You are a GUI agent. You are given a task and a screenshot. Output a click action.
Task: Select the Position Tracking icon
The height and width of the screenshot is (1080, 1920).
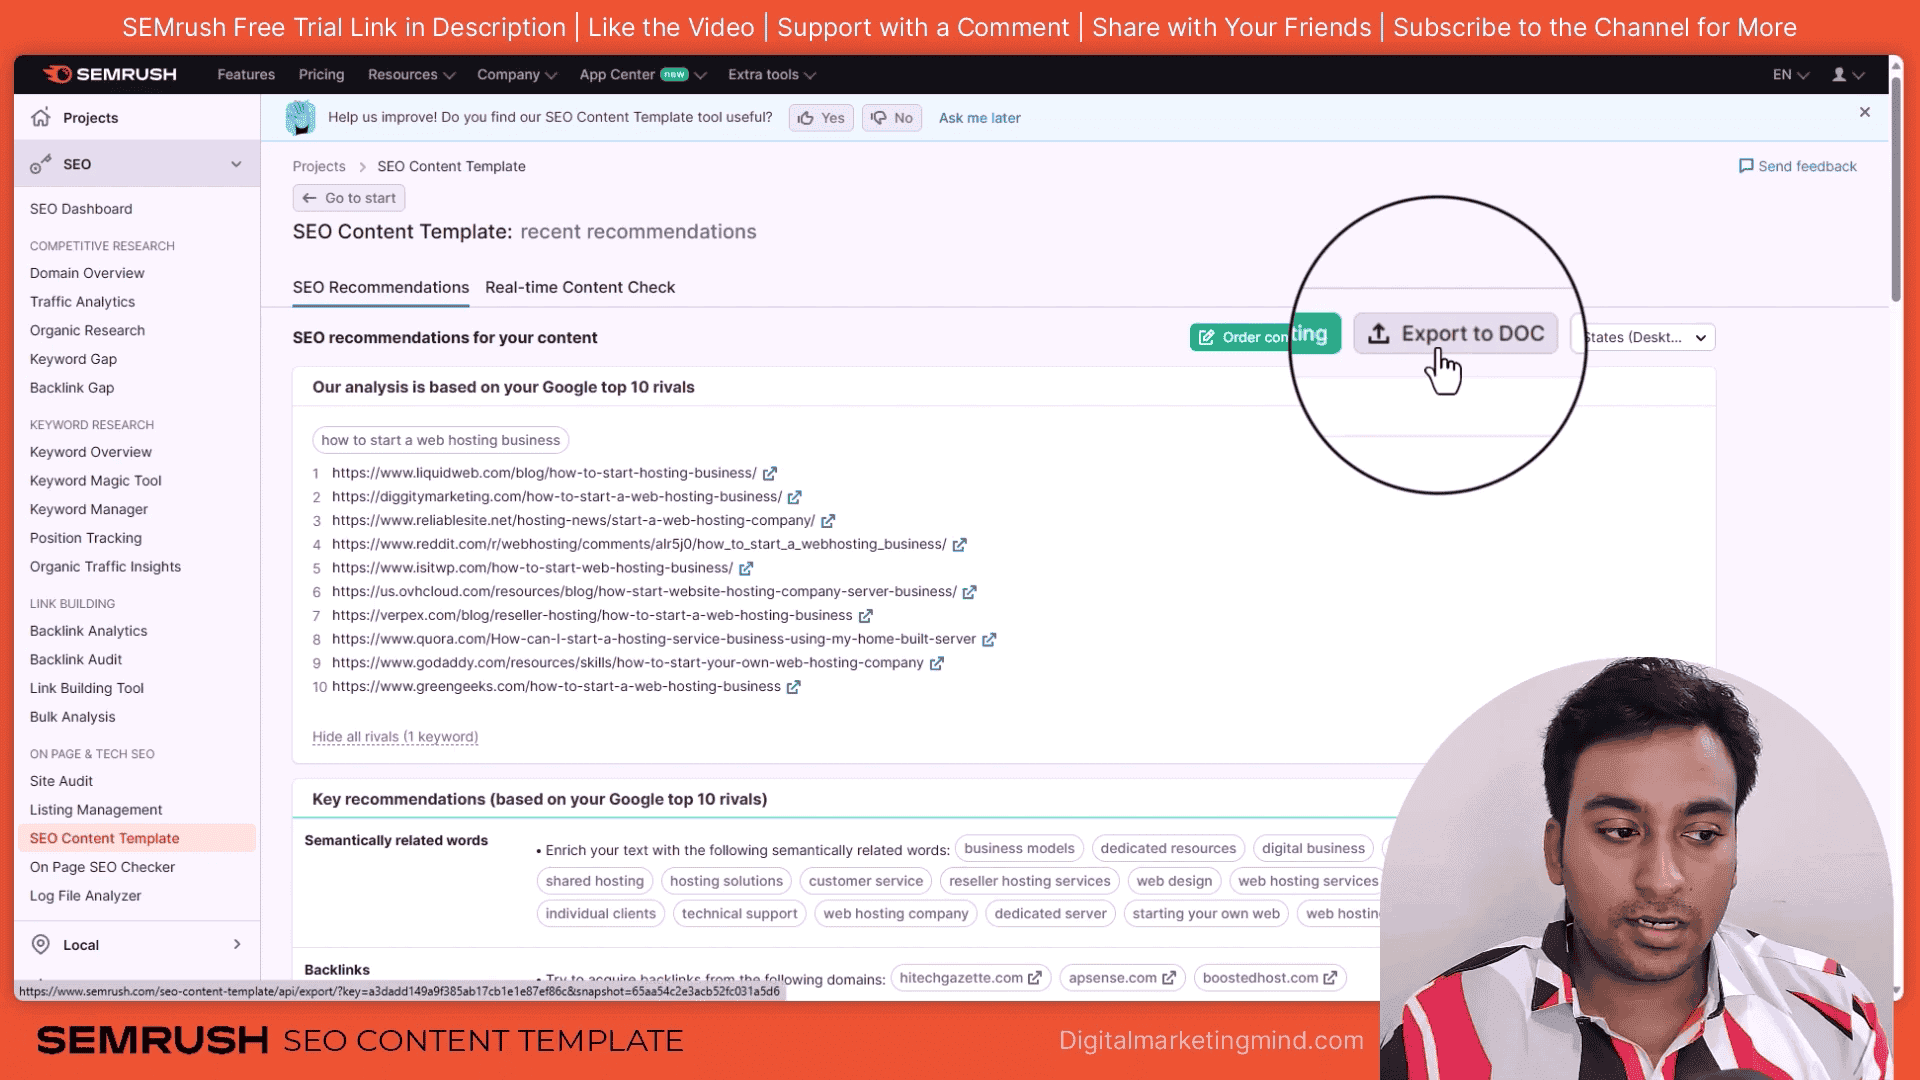(84, 537)
